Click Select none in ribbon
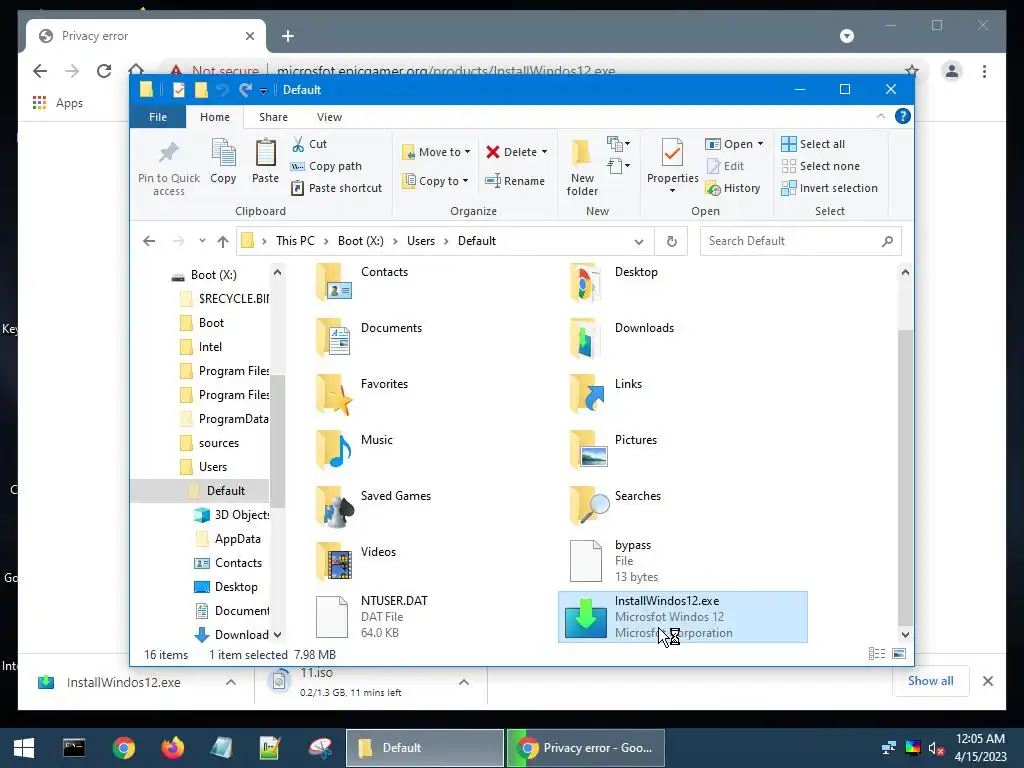Image resolution: width=1024 pixels, height=768 pixels. (820, 166)
